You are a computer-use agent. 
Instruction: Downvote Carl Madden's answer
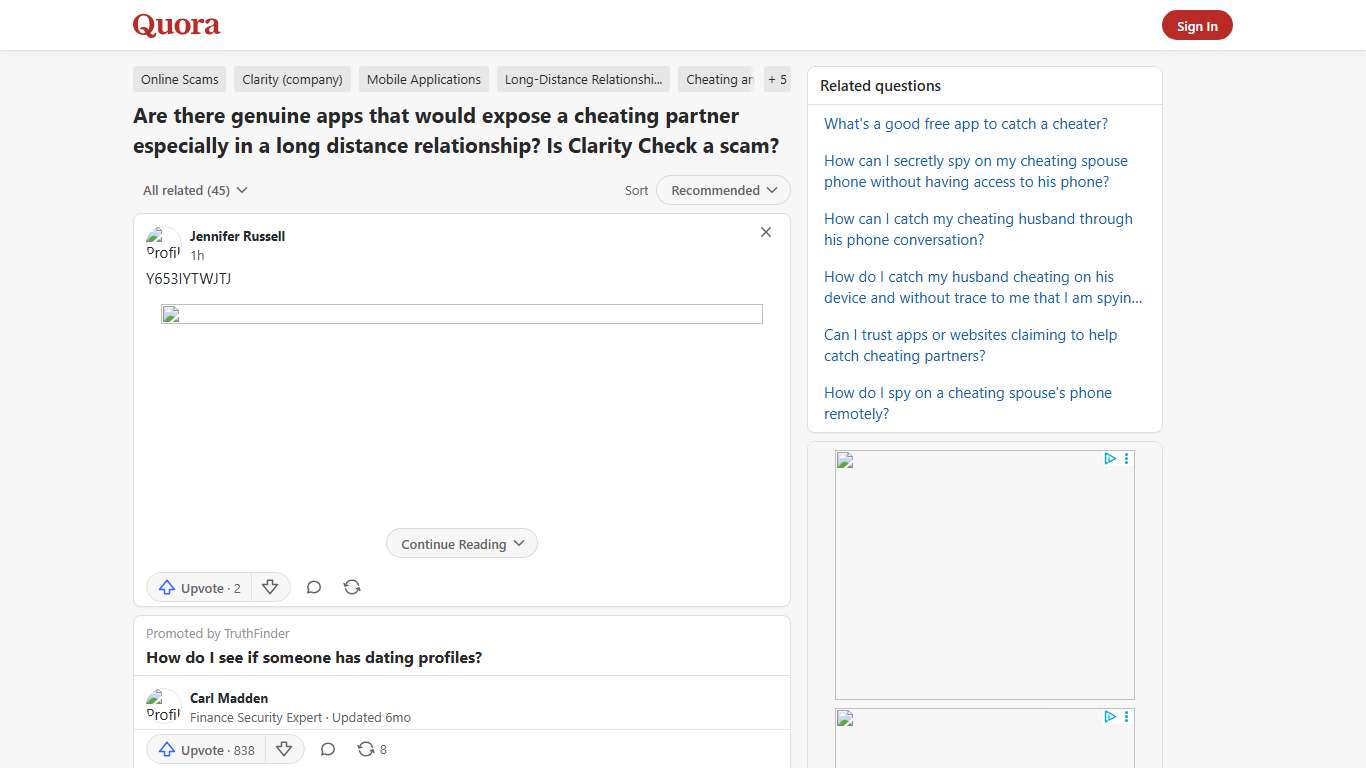click(x=284, y=750)
